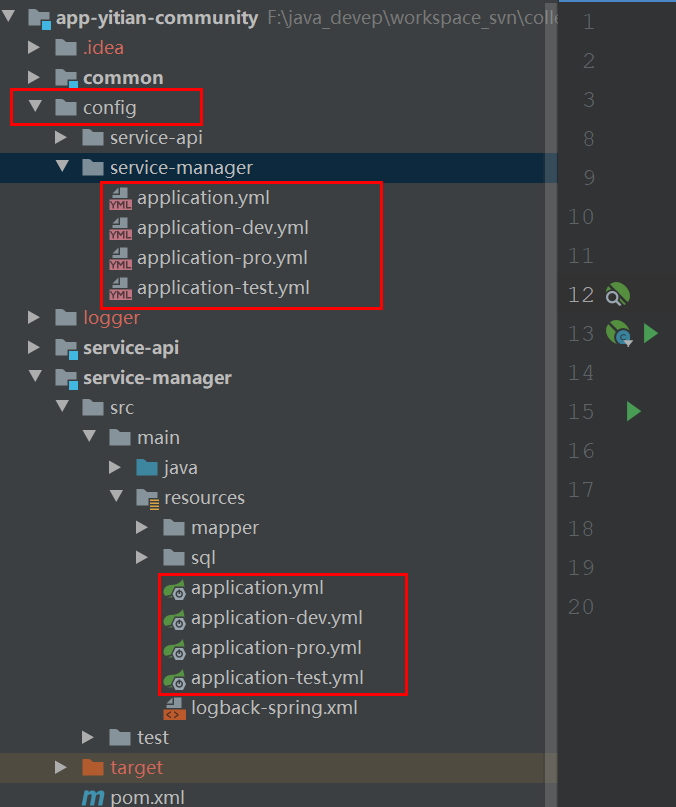This screenshot has height=807, width=676.
Task: Click the green run arrow on line 15
Action: [634, 411]
